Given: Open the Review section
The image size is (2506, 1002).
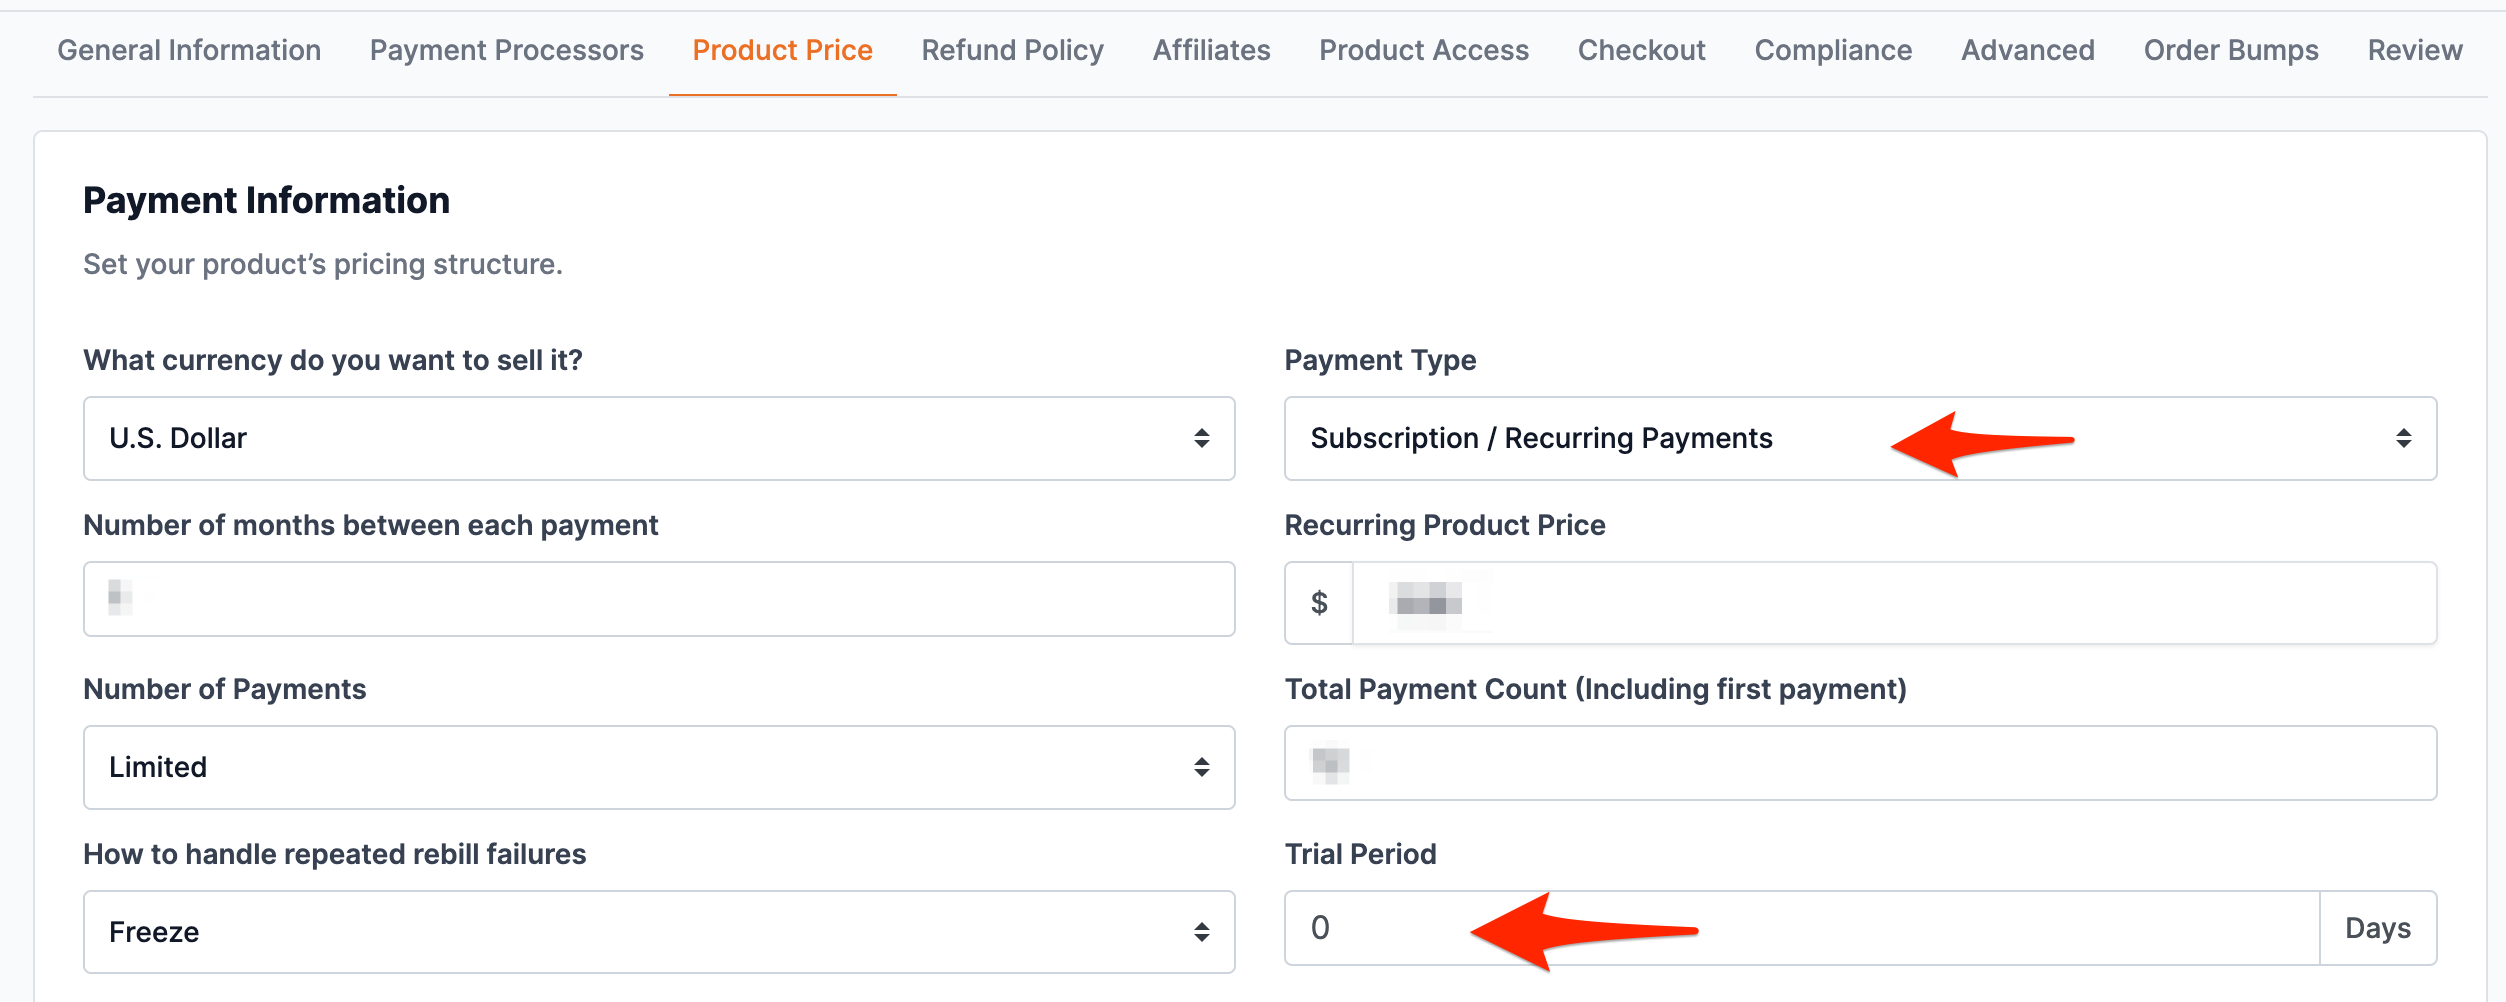Looking at the screenshot, I should coord(2414,49).
